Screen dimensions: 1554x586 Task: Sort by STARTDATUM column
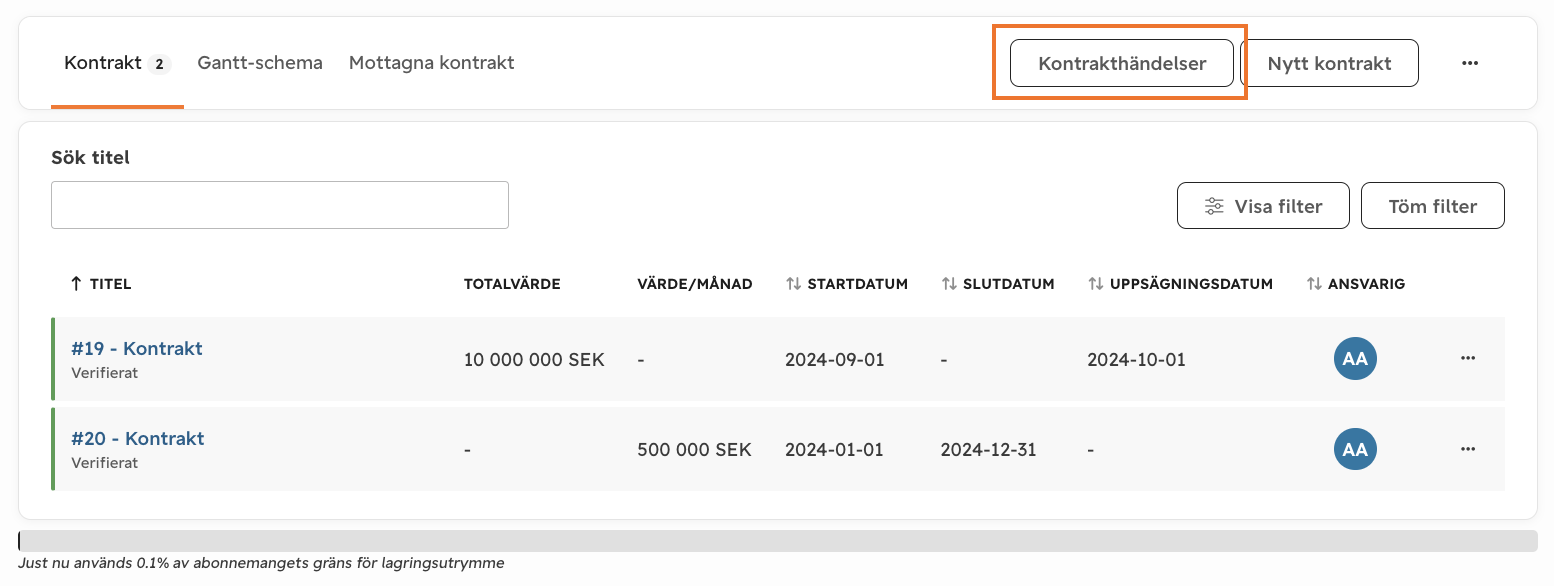pyautogui.click(x=847, y=284)
